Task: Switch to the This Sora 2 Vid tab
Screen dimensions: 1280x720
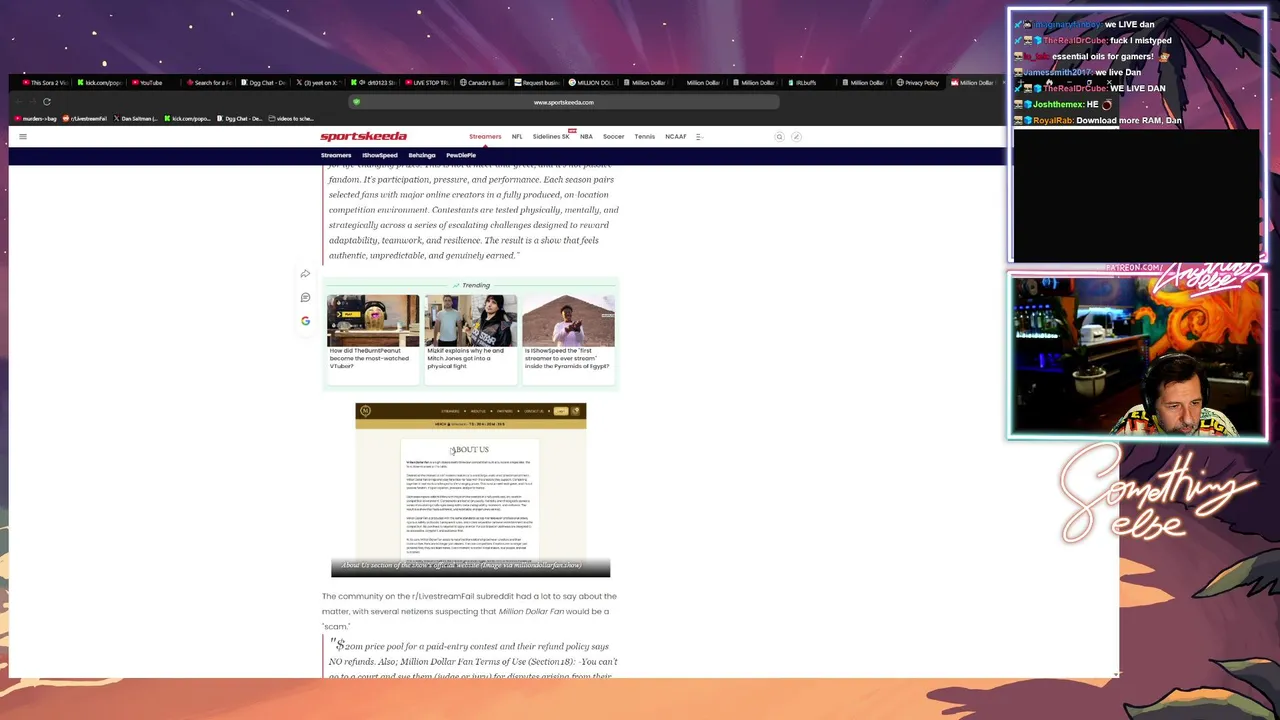Action: coord(45,83)
